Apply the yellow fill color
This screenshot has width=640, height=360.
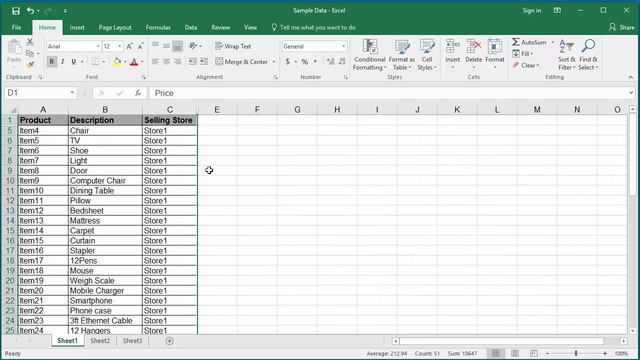tap(117, 62)
